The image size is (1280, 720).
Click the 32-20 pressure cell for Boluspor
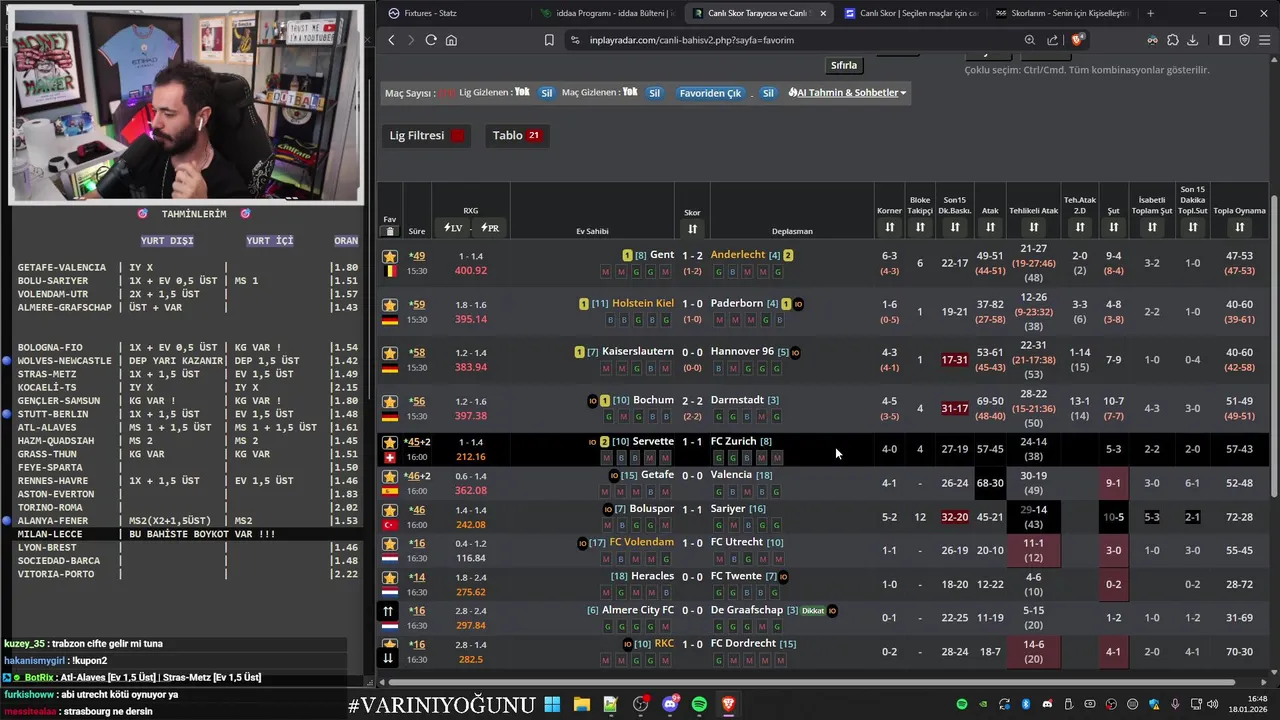pyautogui.click(x=955, y=517)
